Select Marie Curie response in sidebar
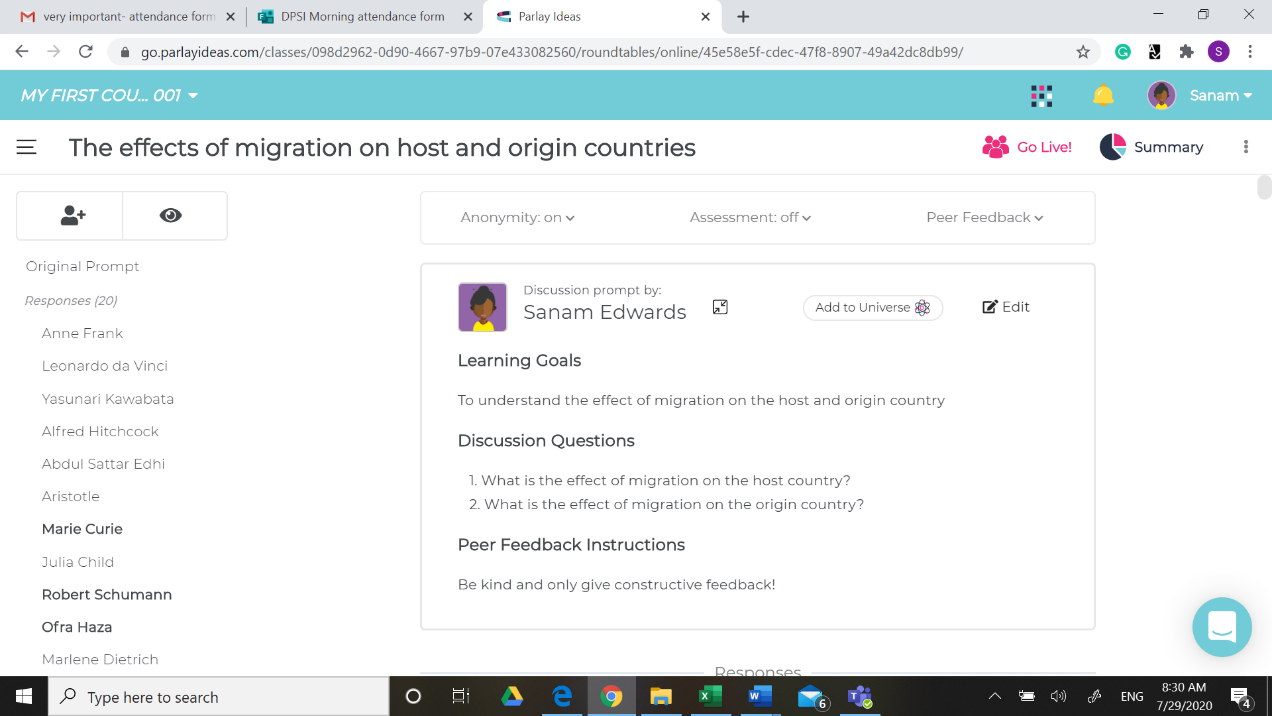Screen dimensions: 1272x716 coord(82,529)
